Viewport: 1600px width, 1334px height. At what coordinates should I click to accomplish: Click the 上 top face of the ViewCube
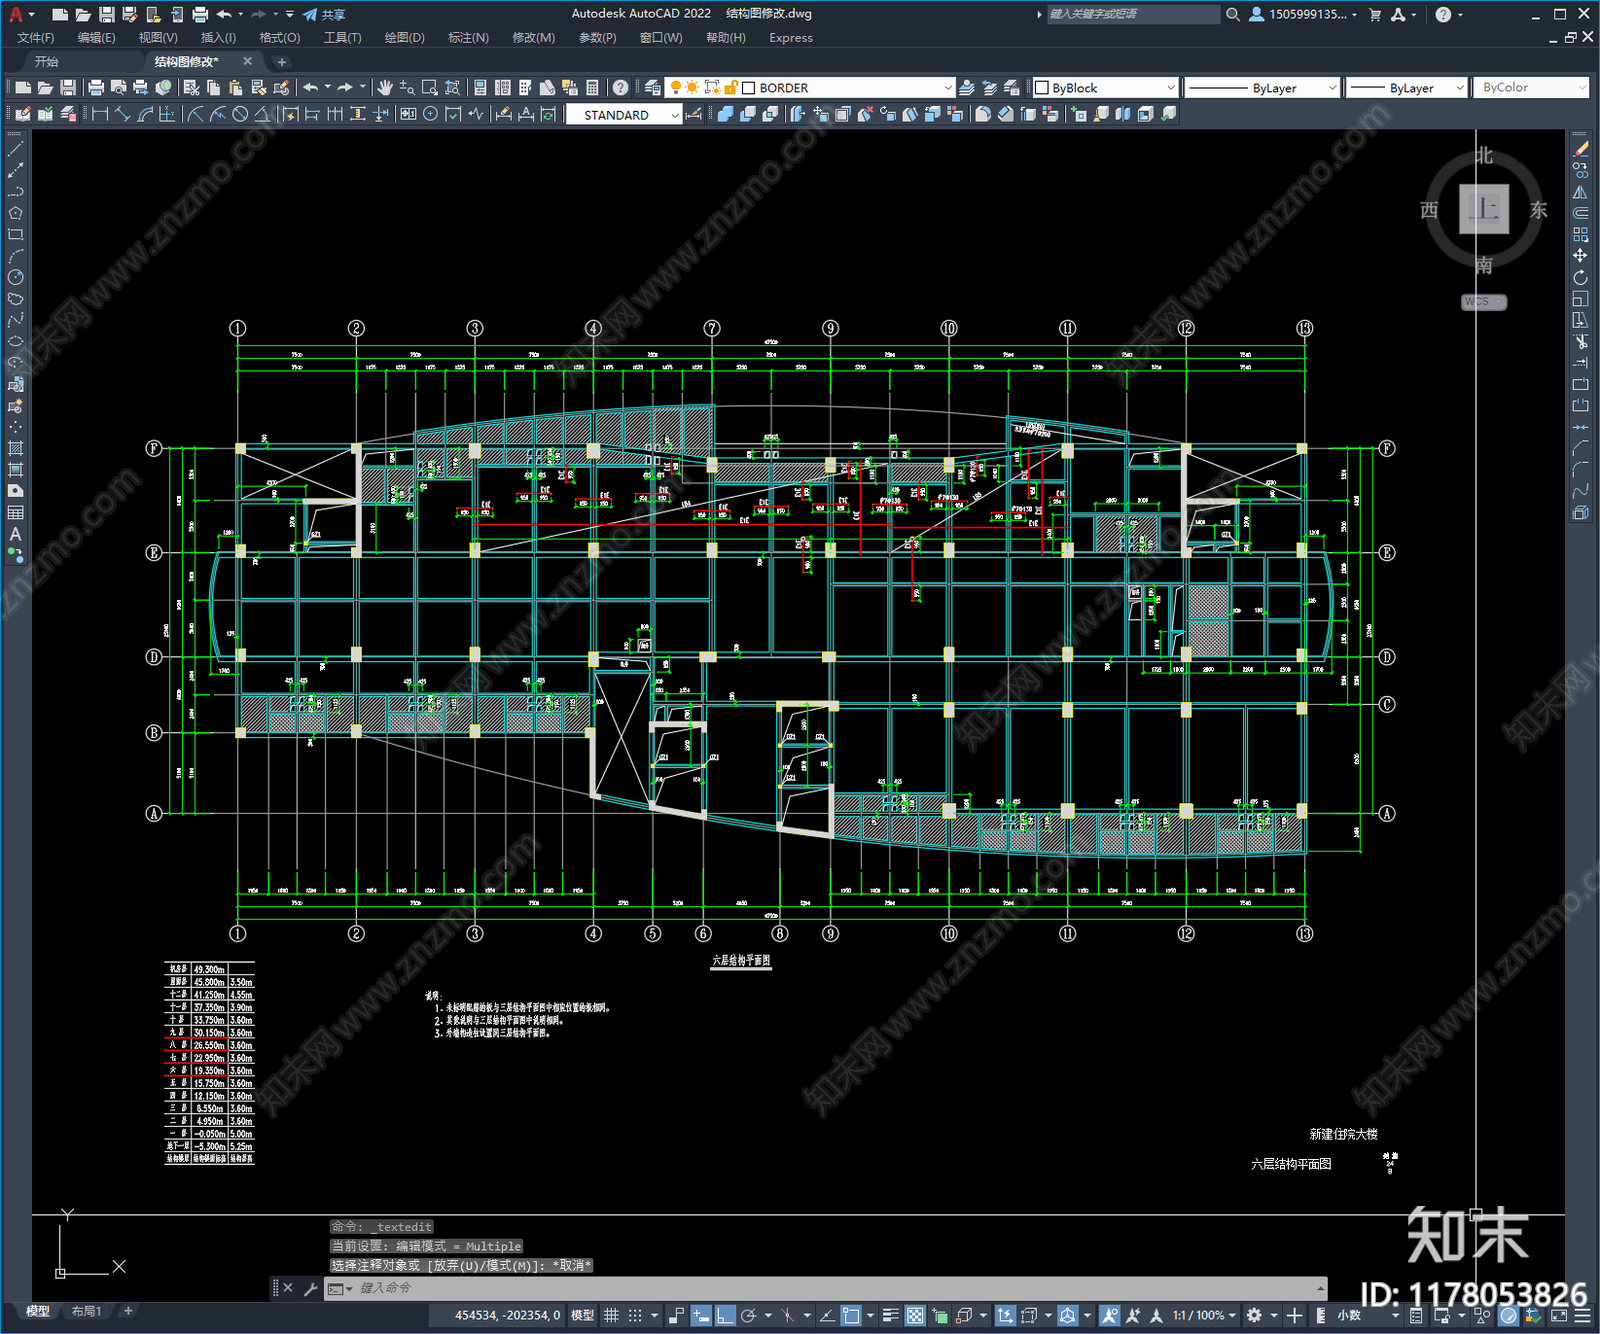tap(1484, 209)
